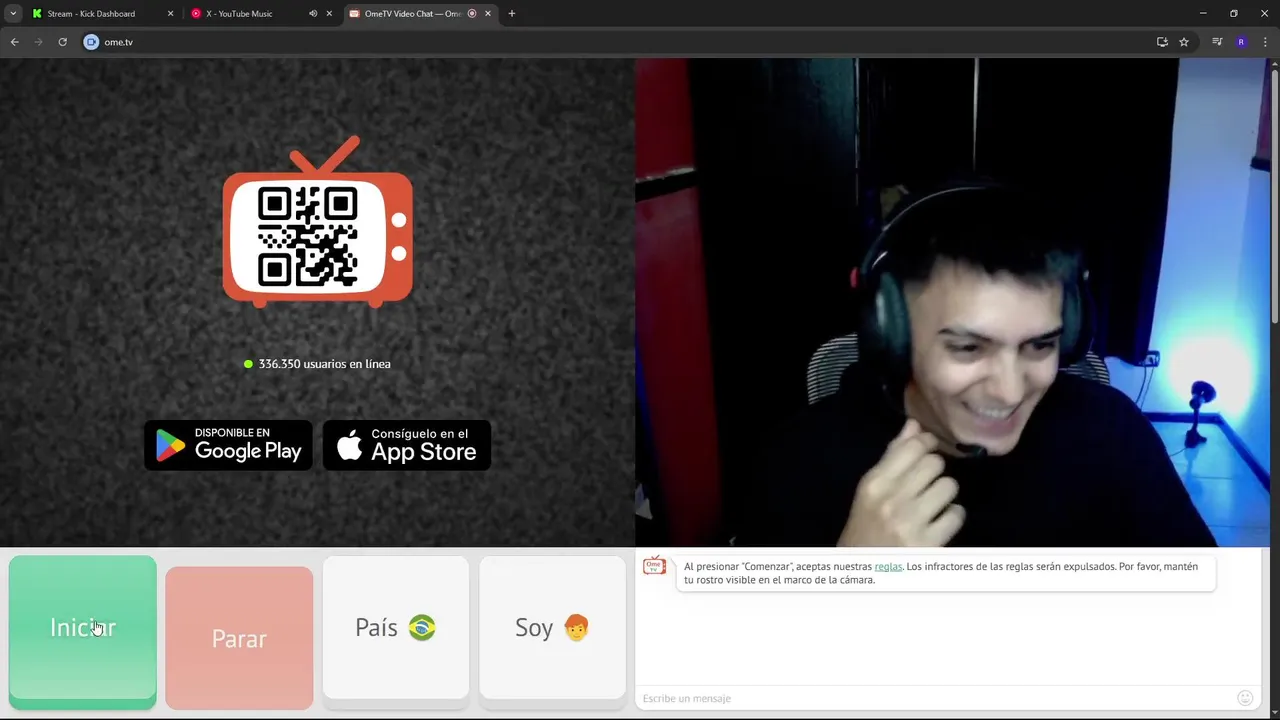This screenshot has width=1280, height=720.
Task: Close the OmeTV Video Chat tab
Action: click(x=488, y=14)
